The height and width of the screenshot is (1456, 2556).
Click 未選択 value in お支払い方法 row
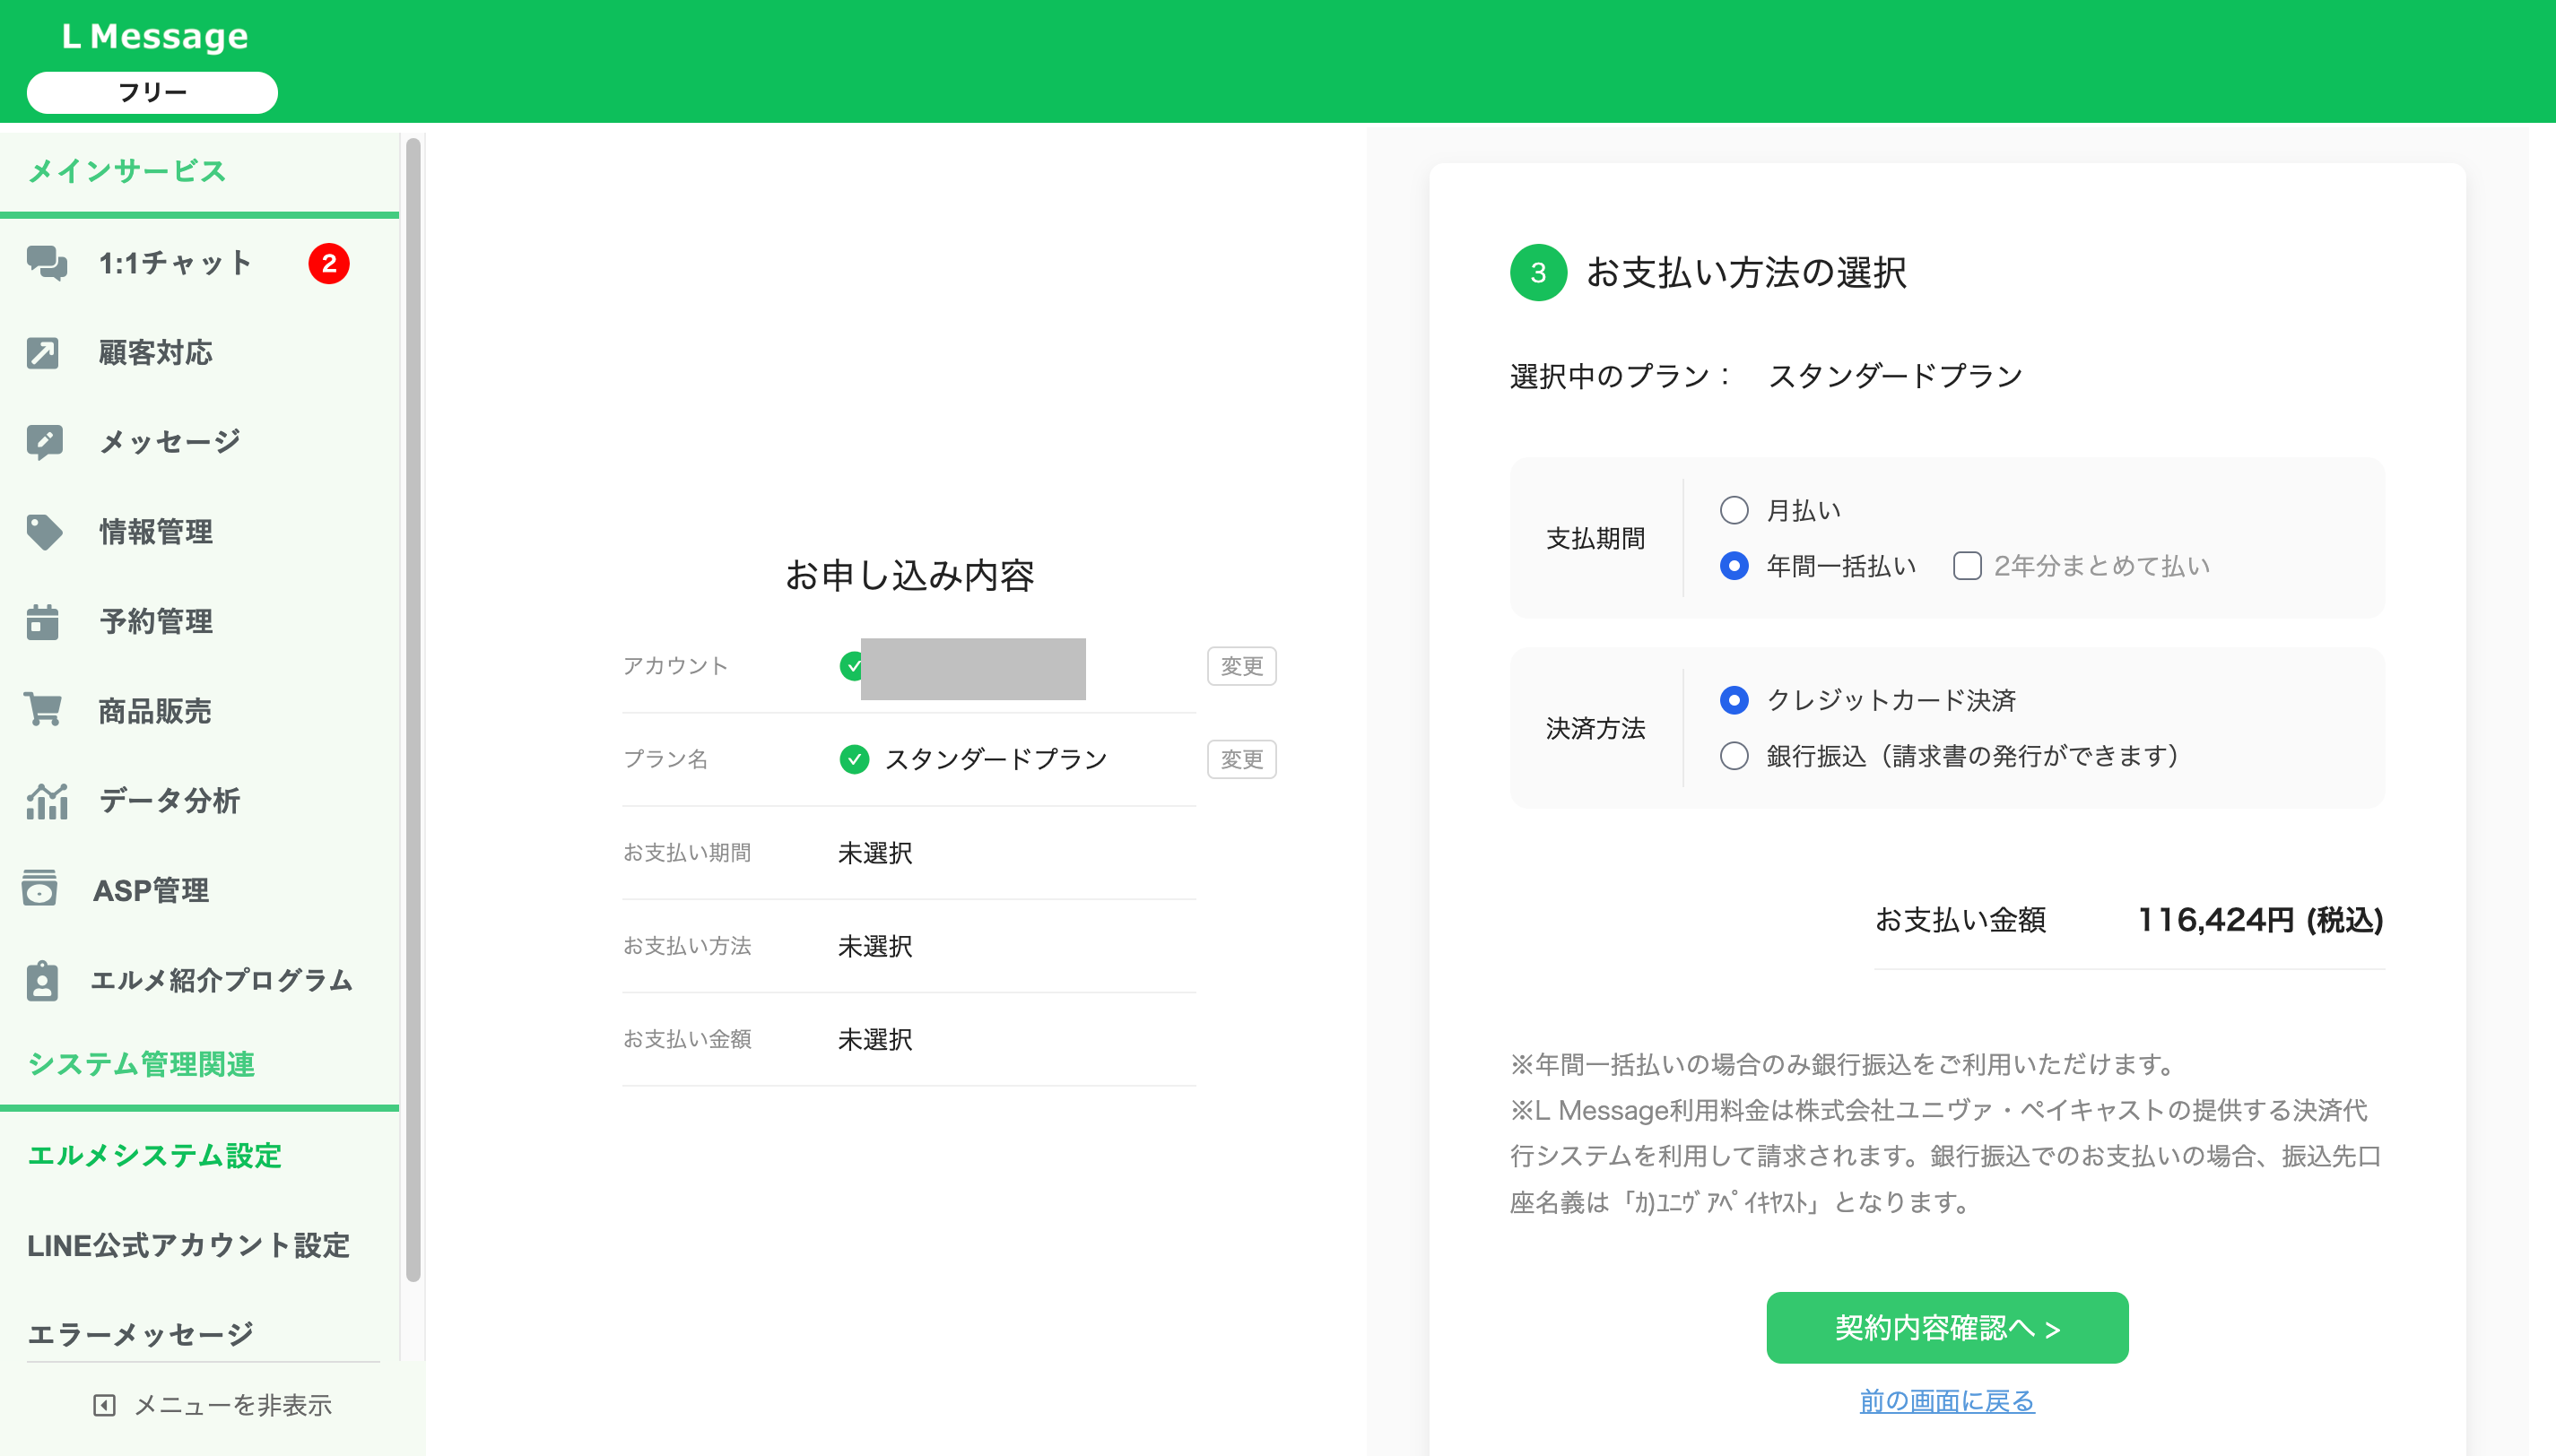click(x=875, y=946)
